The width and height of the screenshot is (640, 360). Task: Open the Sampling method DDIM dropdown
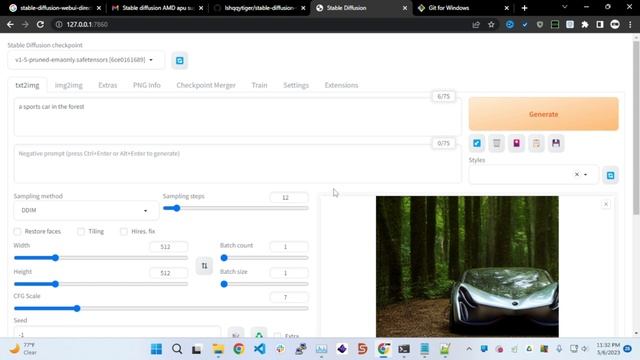(x=85, y=210)
